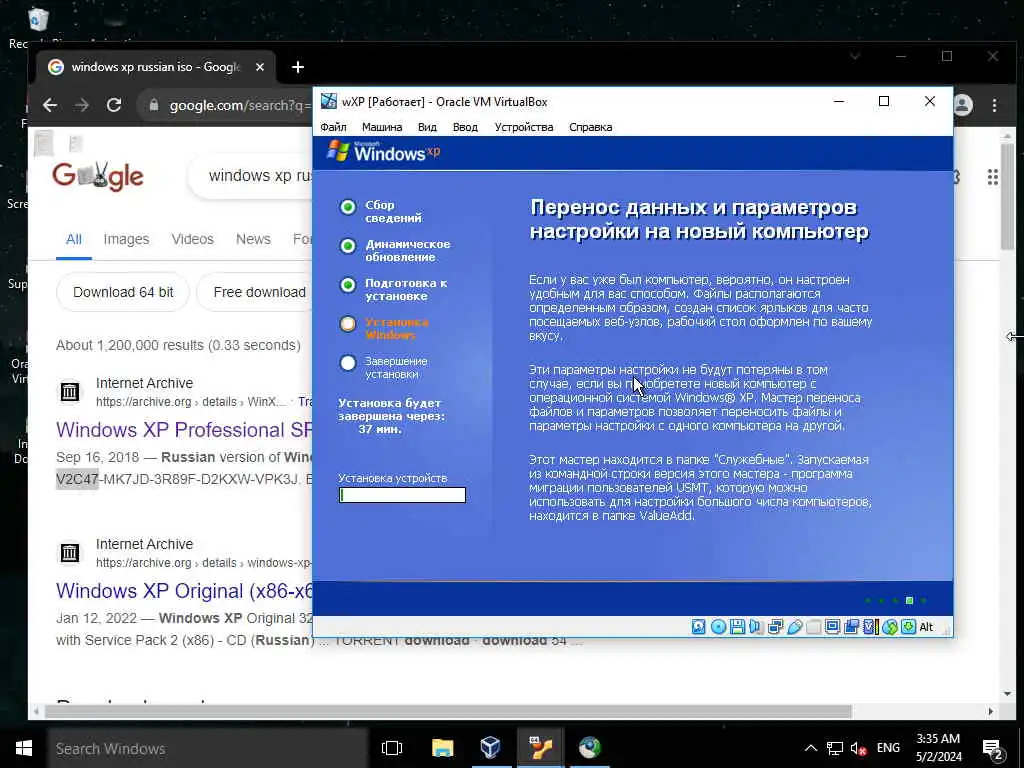
Task: Select the 'windows xp russian iso' Chrome tab
Action: 155,67
